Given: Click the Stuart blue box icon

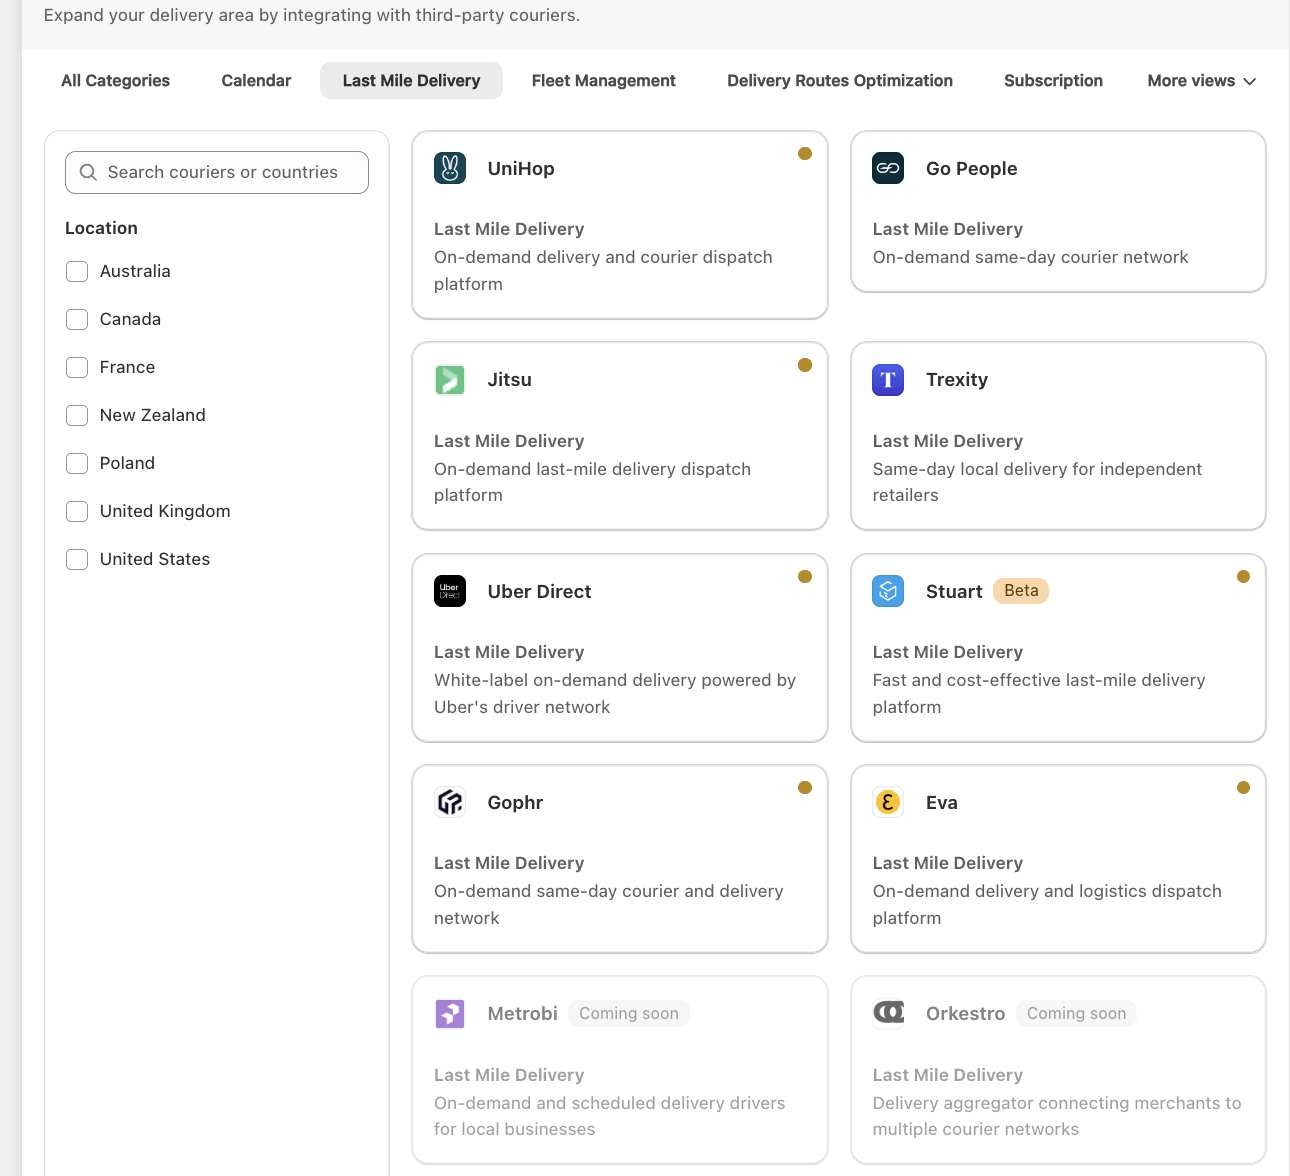Looking at the screenshot, I should (888, 591).
